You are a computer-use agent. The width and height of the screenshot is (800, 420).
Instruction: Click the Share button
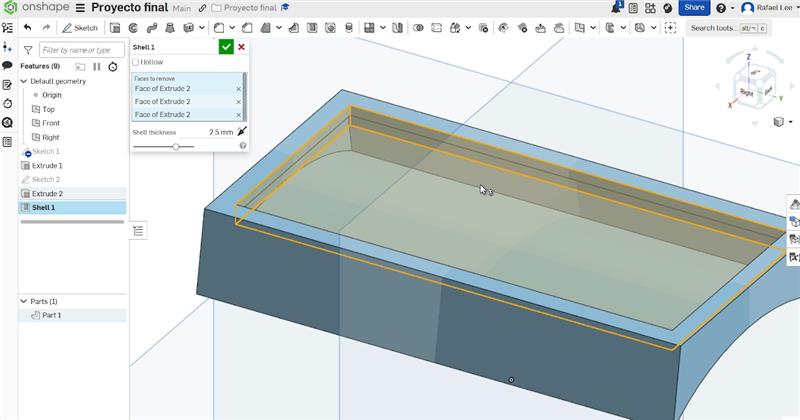(x=694, y=8)
